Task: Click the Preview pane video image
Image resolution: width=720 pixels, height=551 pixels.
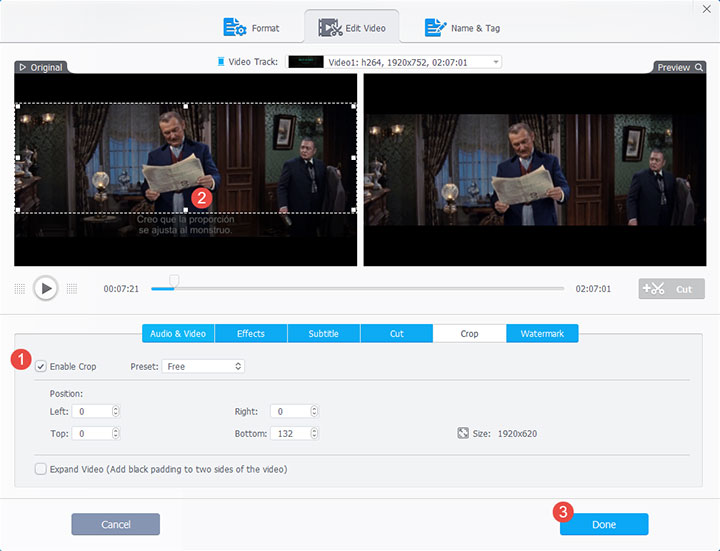Action: (535, 169)
